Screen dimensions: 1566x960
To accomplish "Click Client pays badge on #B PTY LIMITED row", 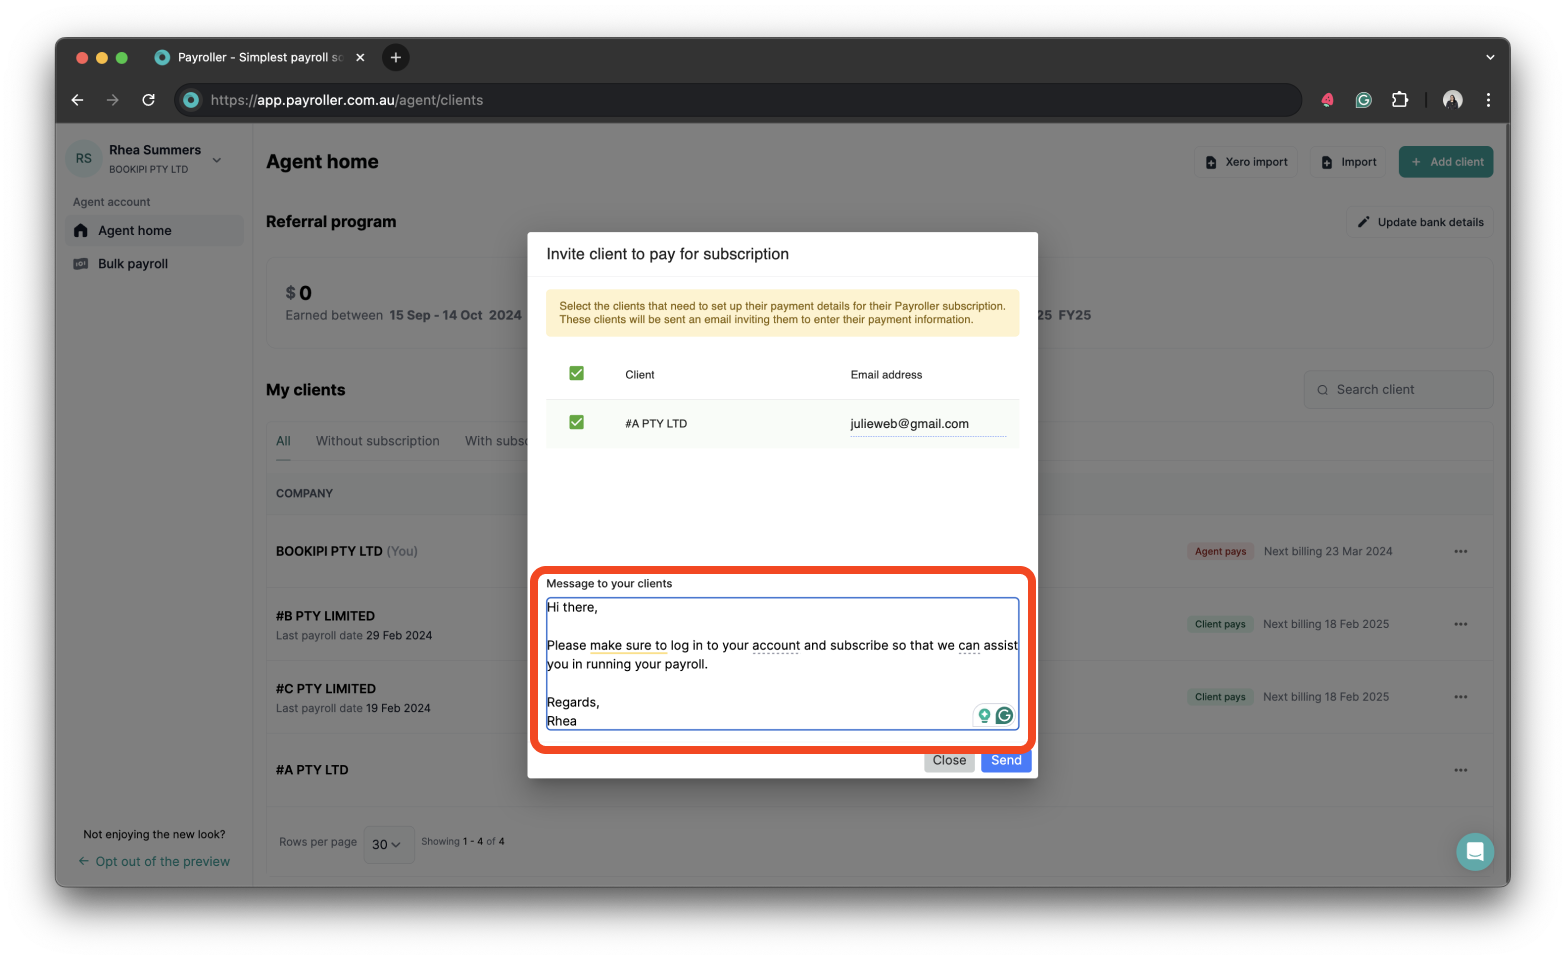I will tap(1220, 624).
